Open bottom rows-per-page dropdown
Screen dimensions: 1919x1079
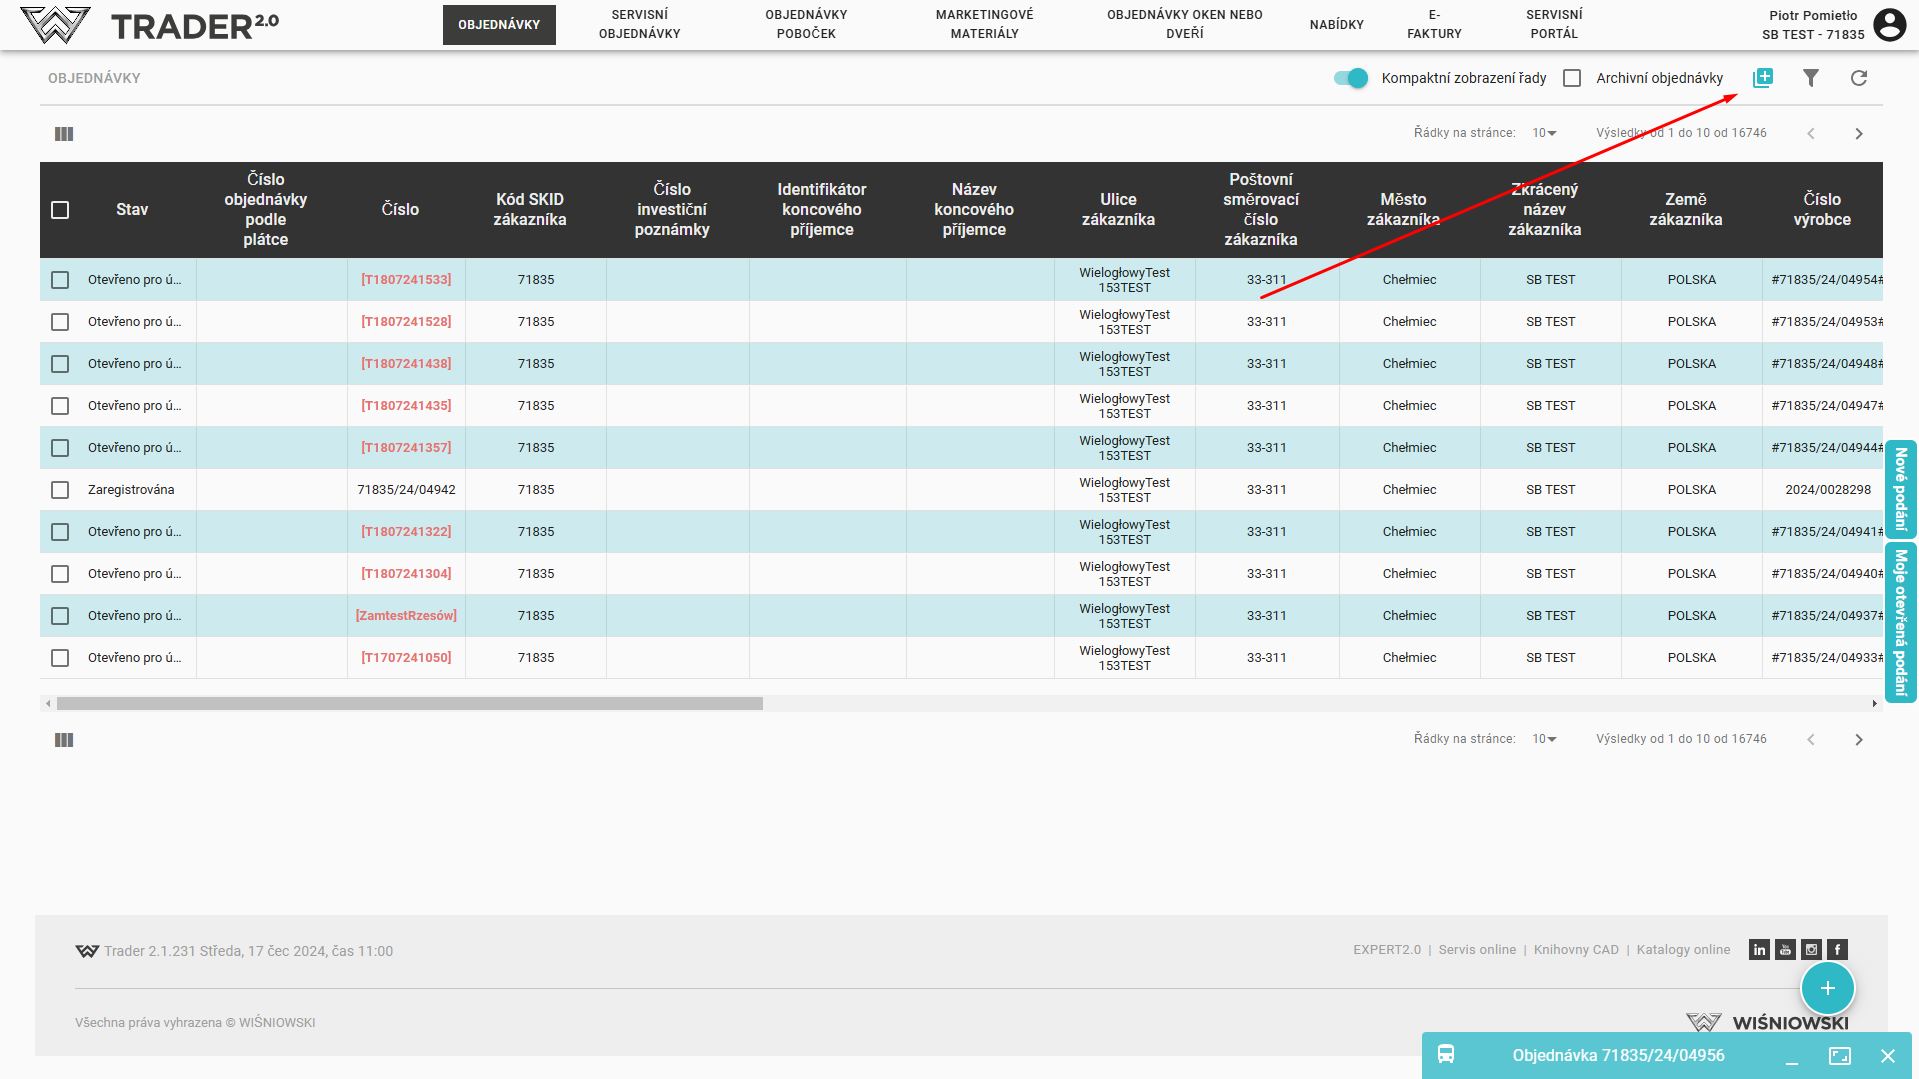[1544, 739]
